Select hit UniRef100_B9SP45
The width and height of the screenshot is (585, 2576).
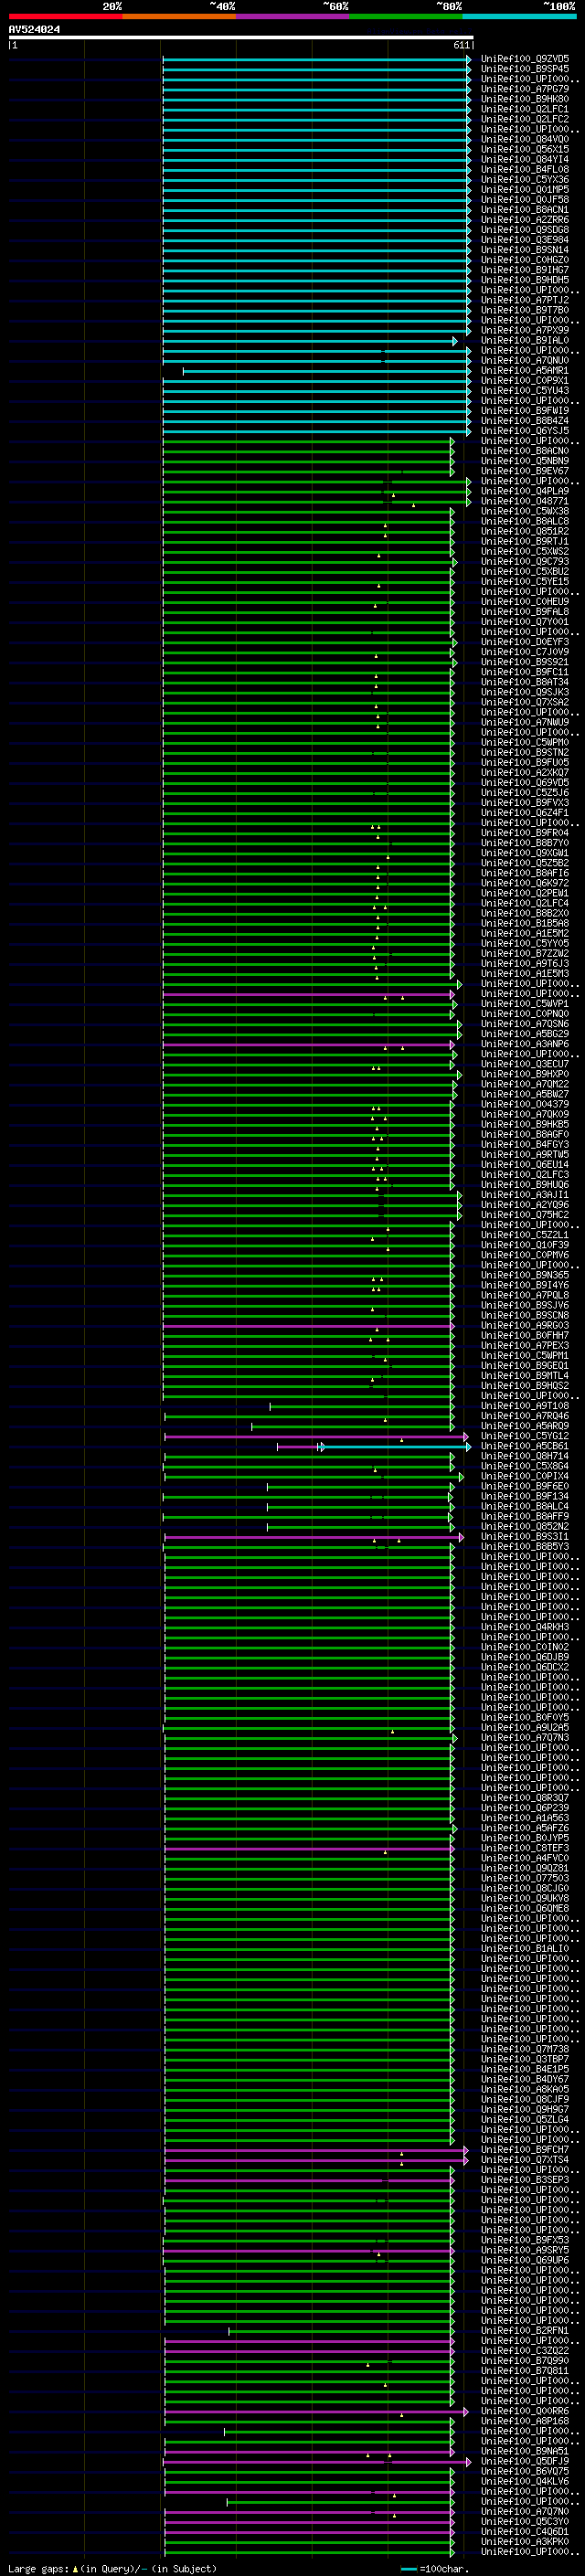pyautogui.click(x=525, y=69)
